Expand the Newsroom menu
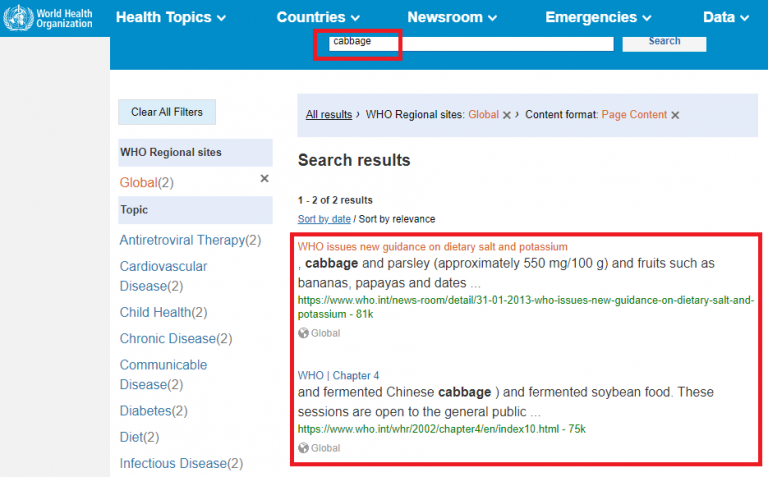 tap(452, 18)
